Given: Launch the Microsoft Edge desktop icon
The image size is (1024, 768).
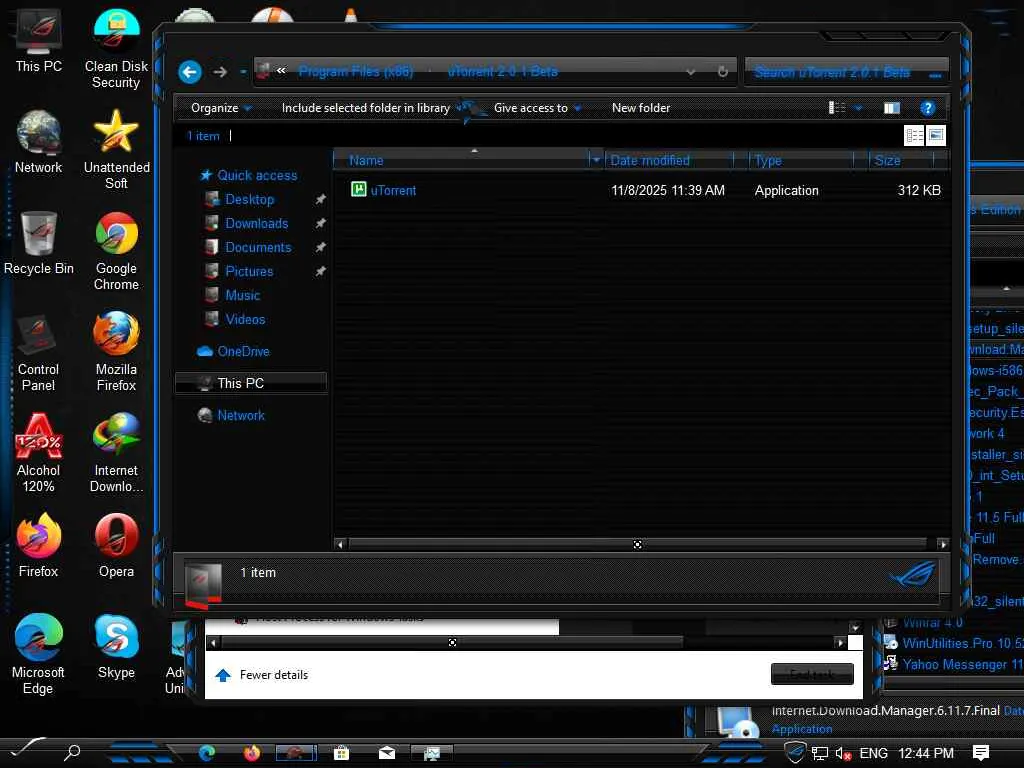Looking at the screenshot, I should (x=39, y=654).
